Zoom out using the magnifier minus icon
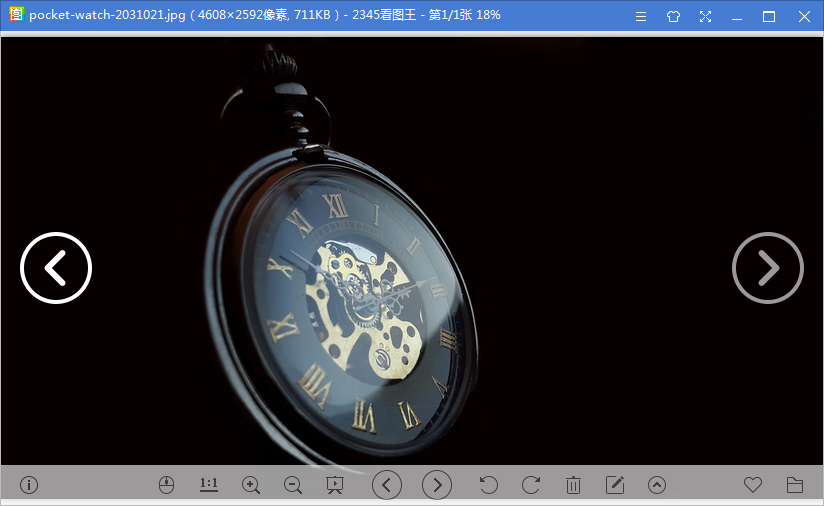Viewport: 824px width, 506px height. pyautogui.click(x=293, y=485)
